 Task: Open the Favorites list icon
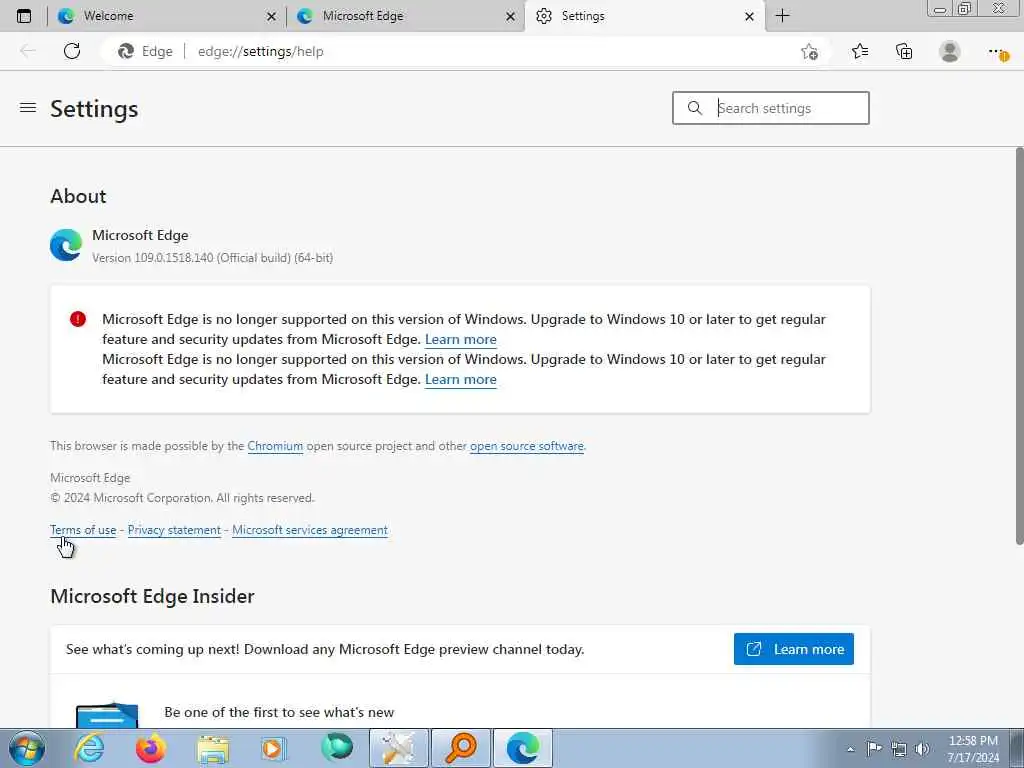(859, 51)
